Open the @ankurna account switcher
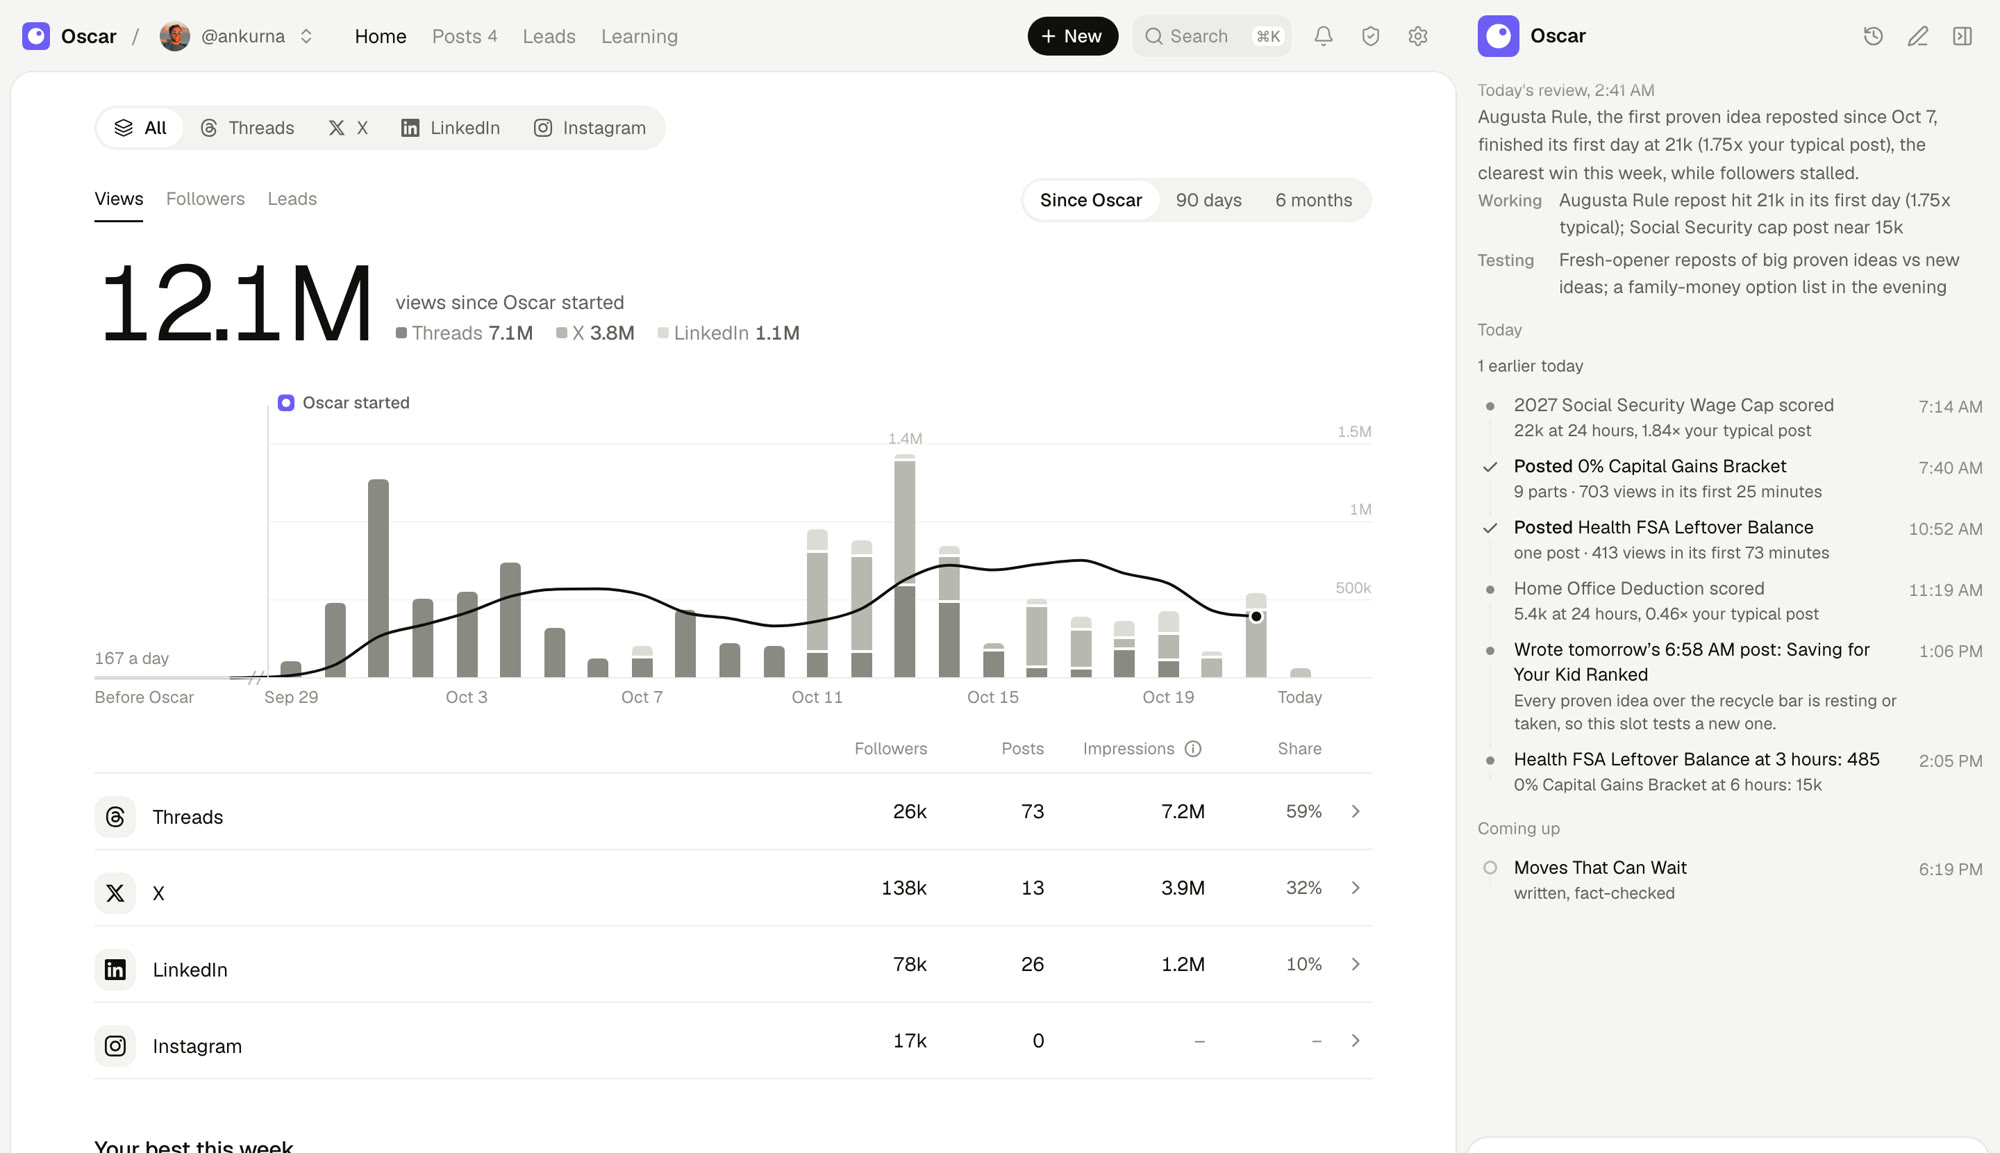 pos(237,36)
